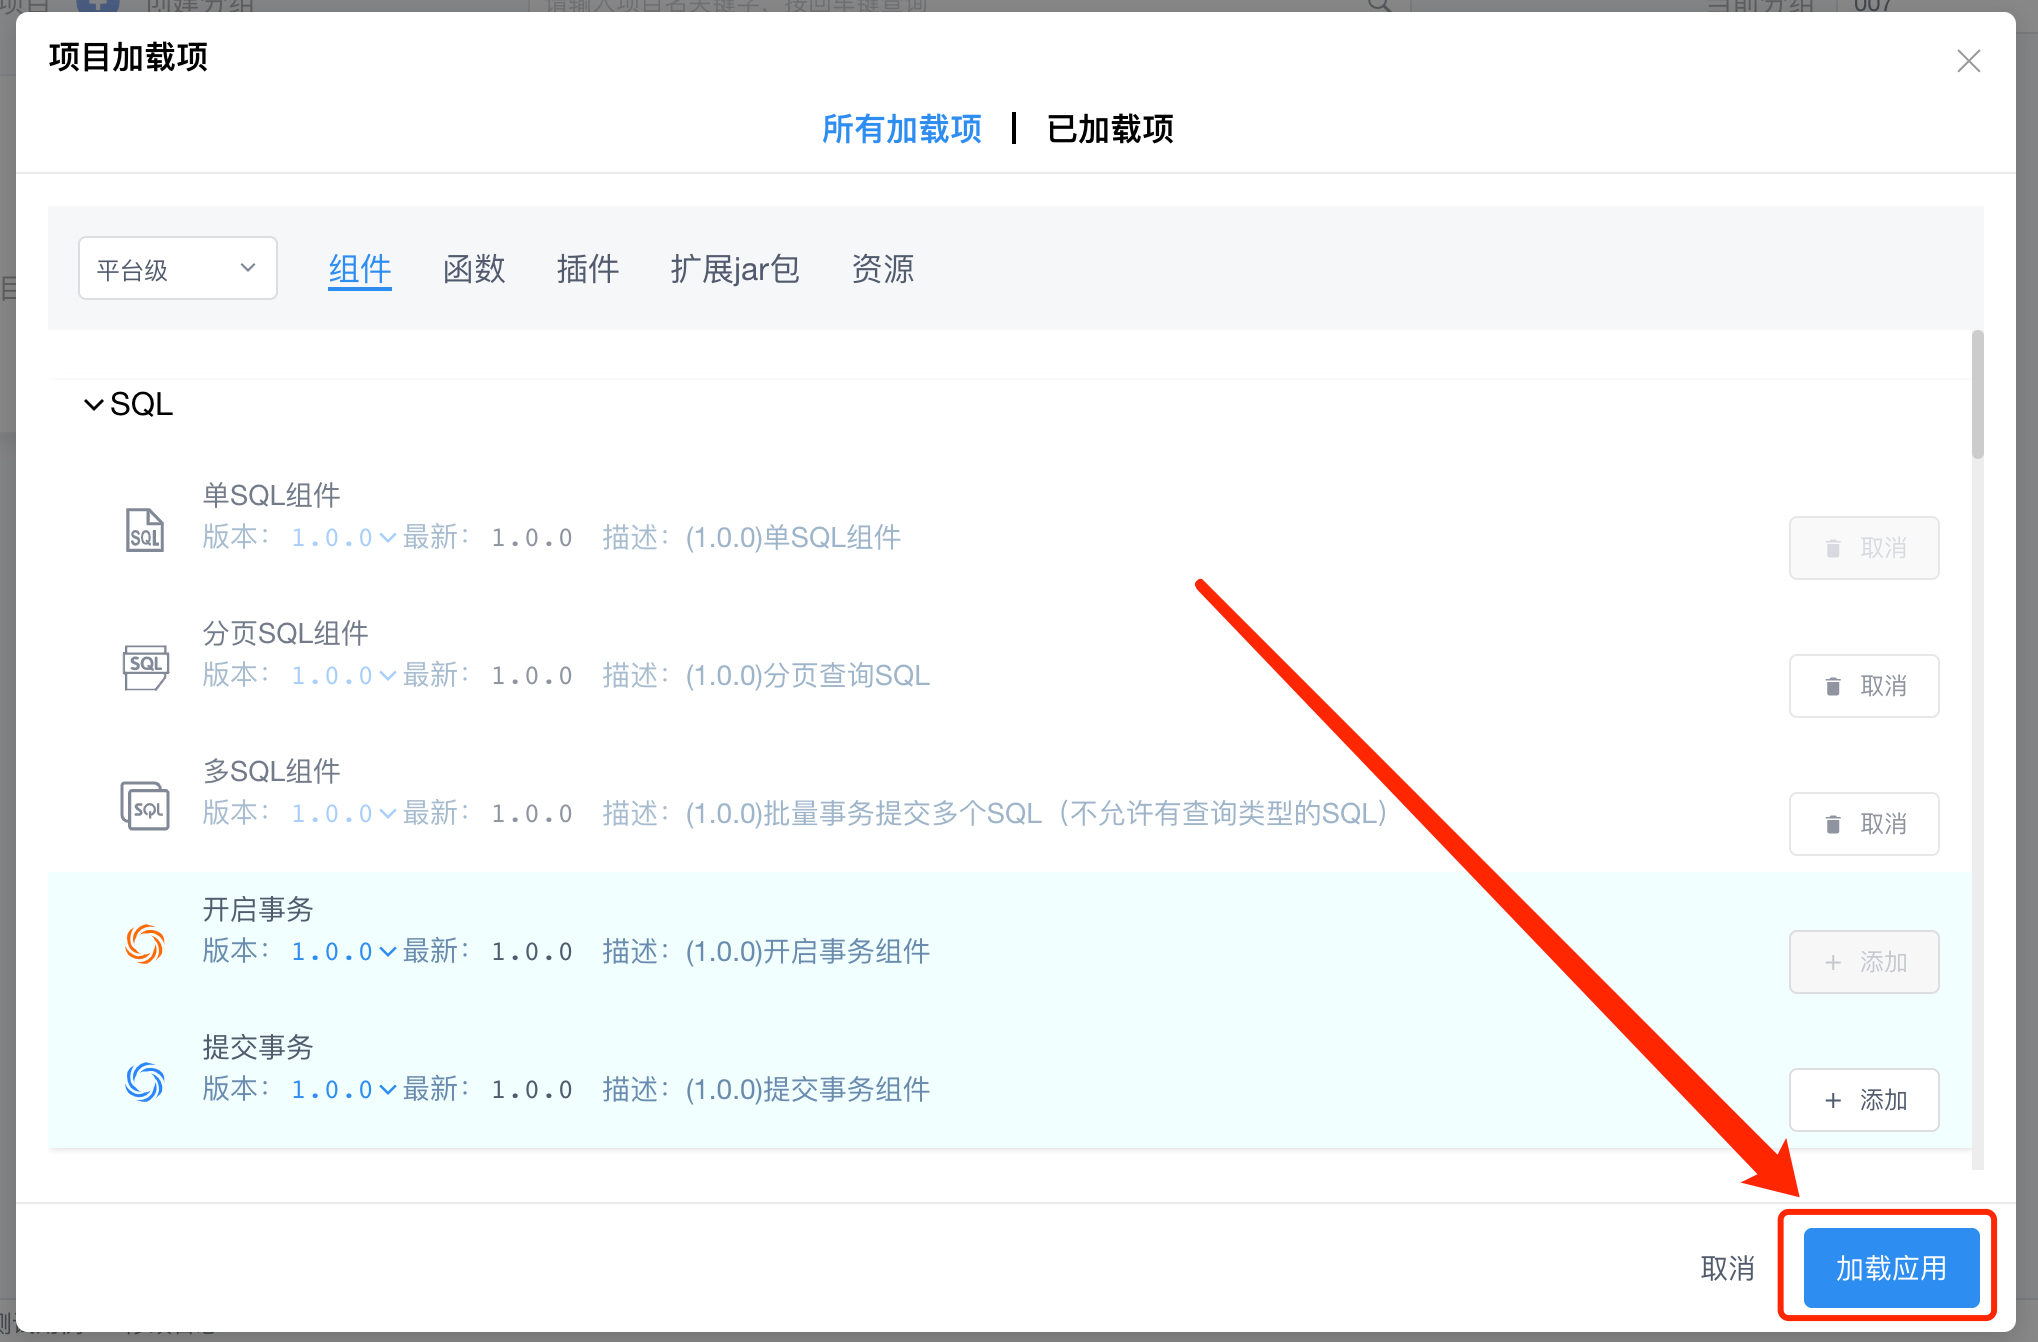Click the blue 提交事务 swirl icon
The image size is (2038, 1342).
click(x=145, y=1082)
